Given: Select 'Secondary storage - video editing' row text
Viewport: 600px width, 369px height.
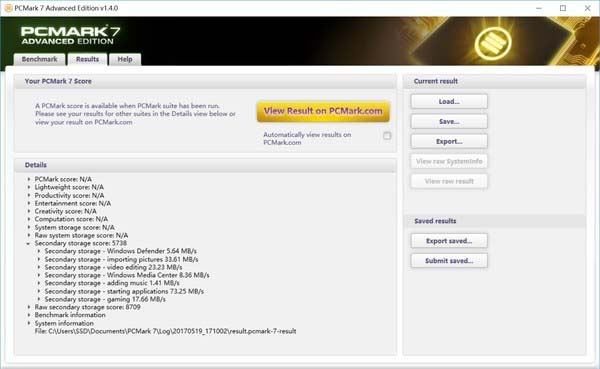Looking at the screenshot, I should [113, 267].
